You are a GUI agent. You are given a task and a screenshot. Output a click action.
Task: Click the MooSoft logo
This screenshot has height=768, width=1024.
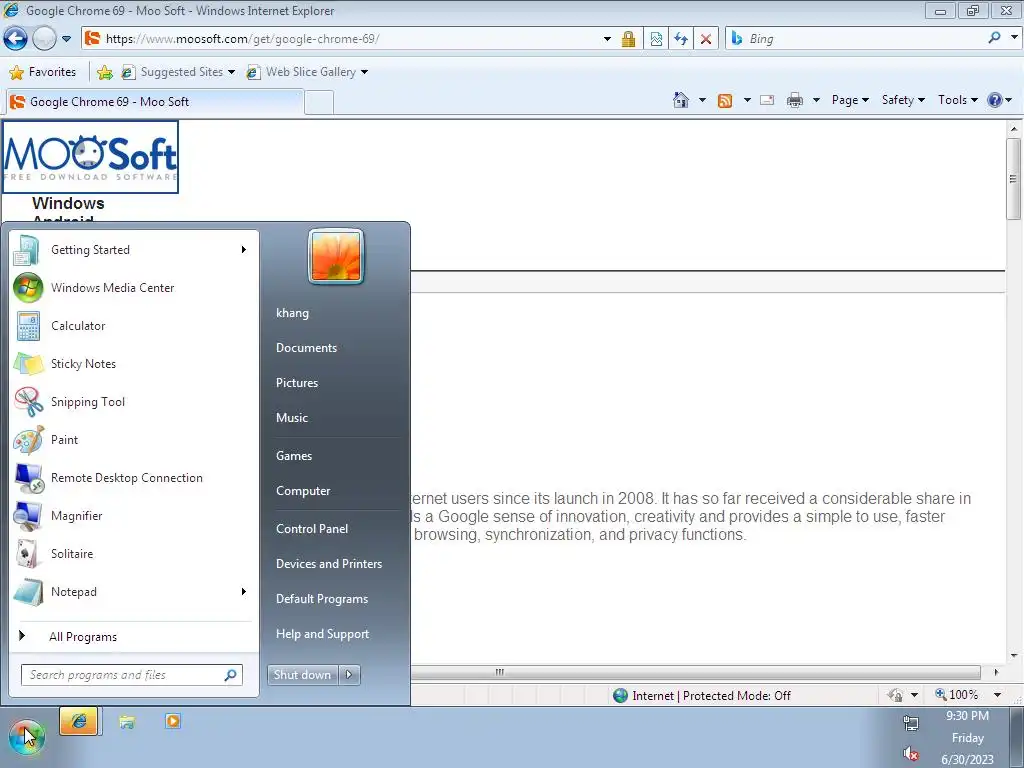coord(90,157)
